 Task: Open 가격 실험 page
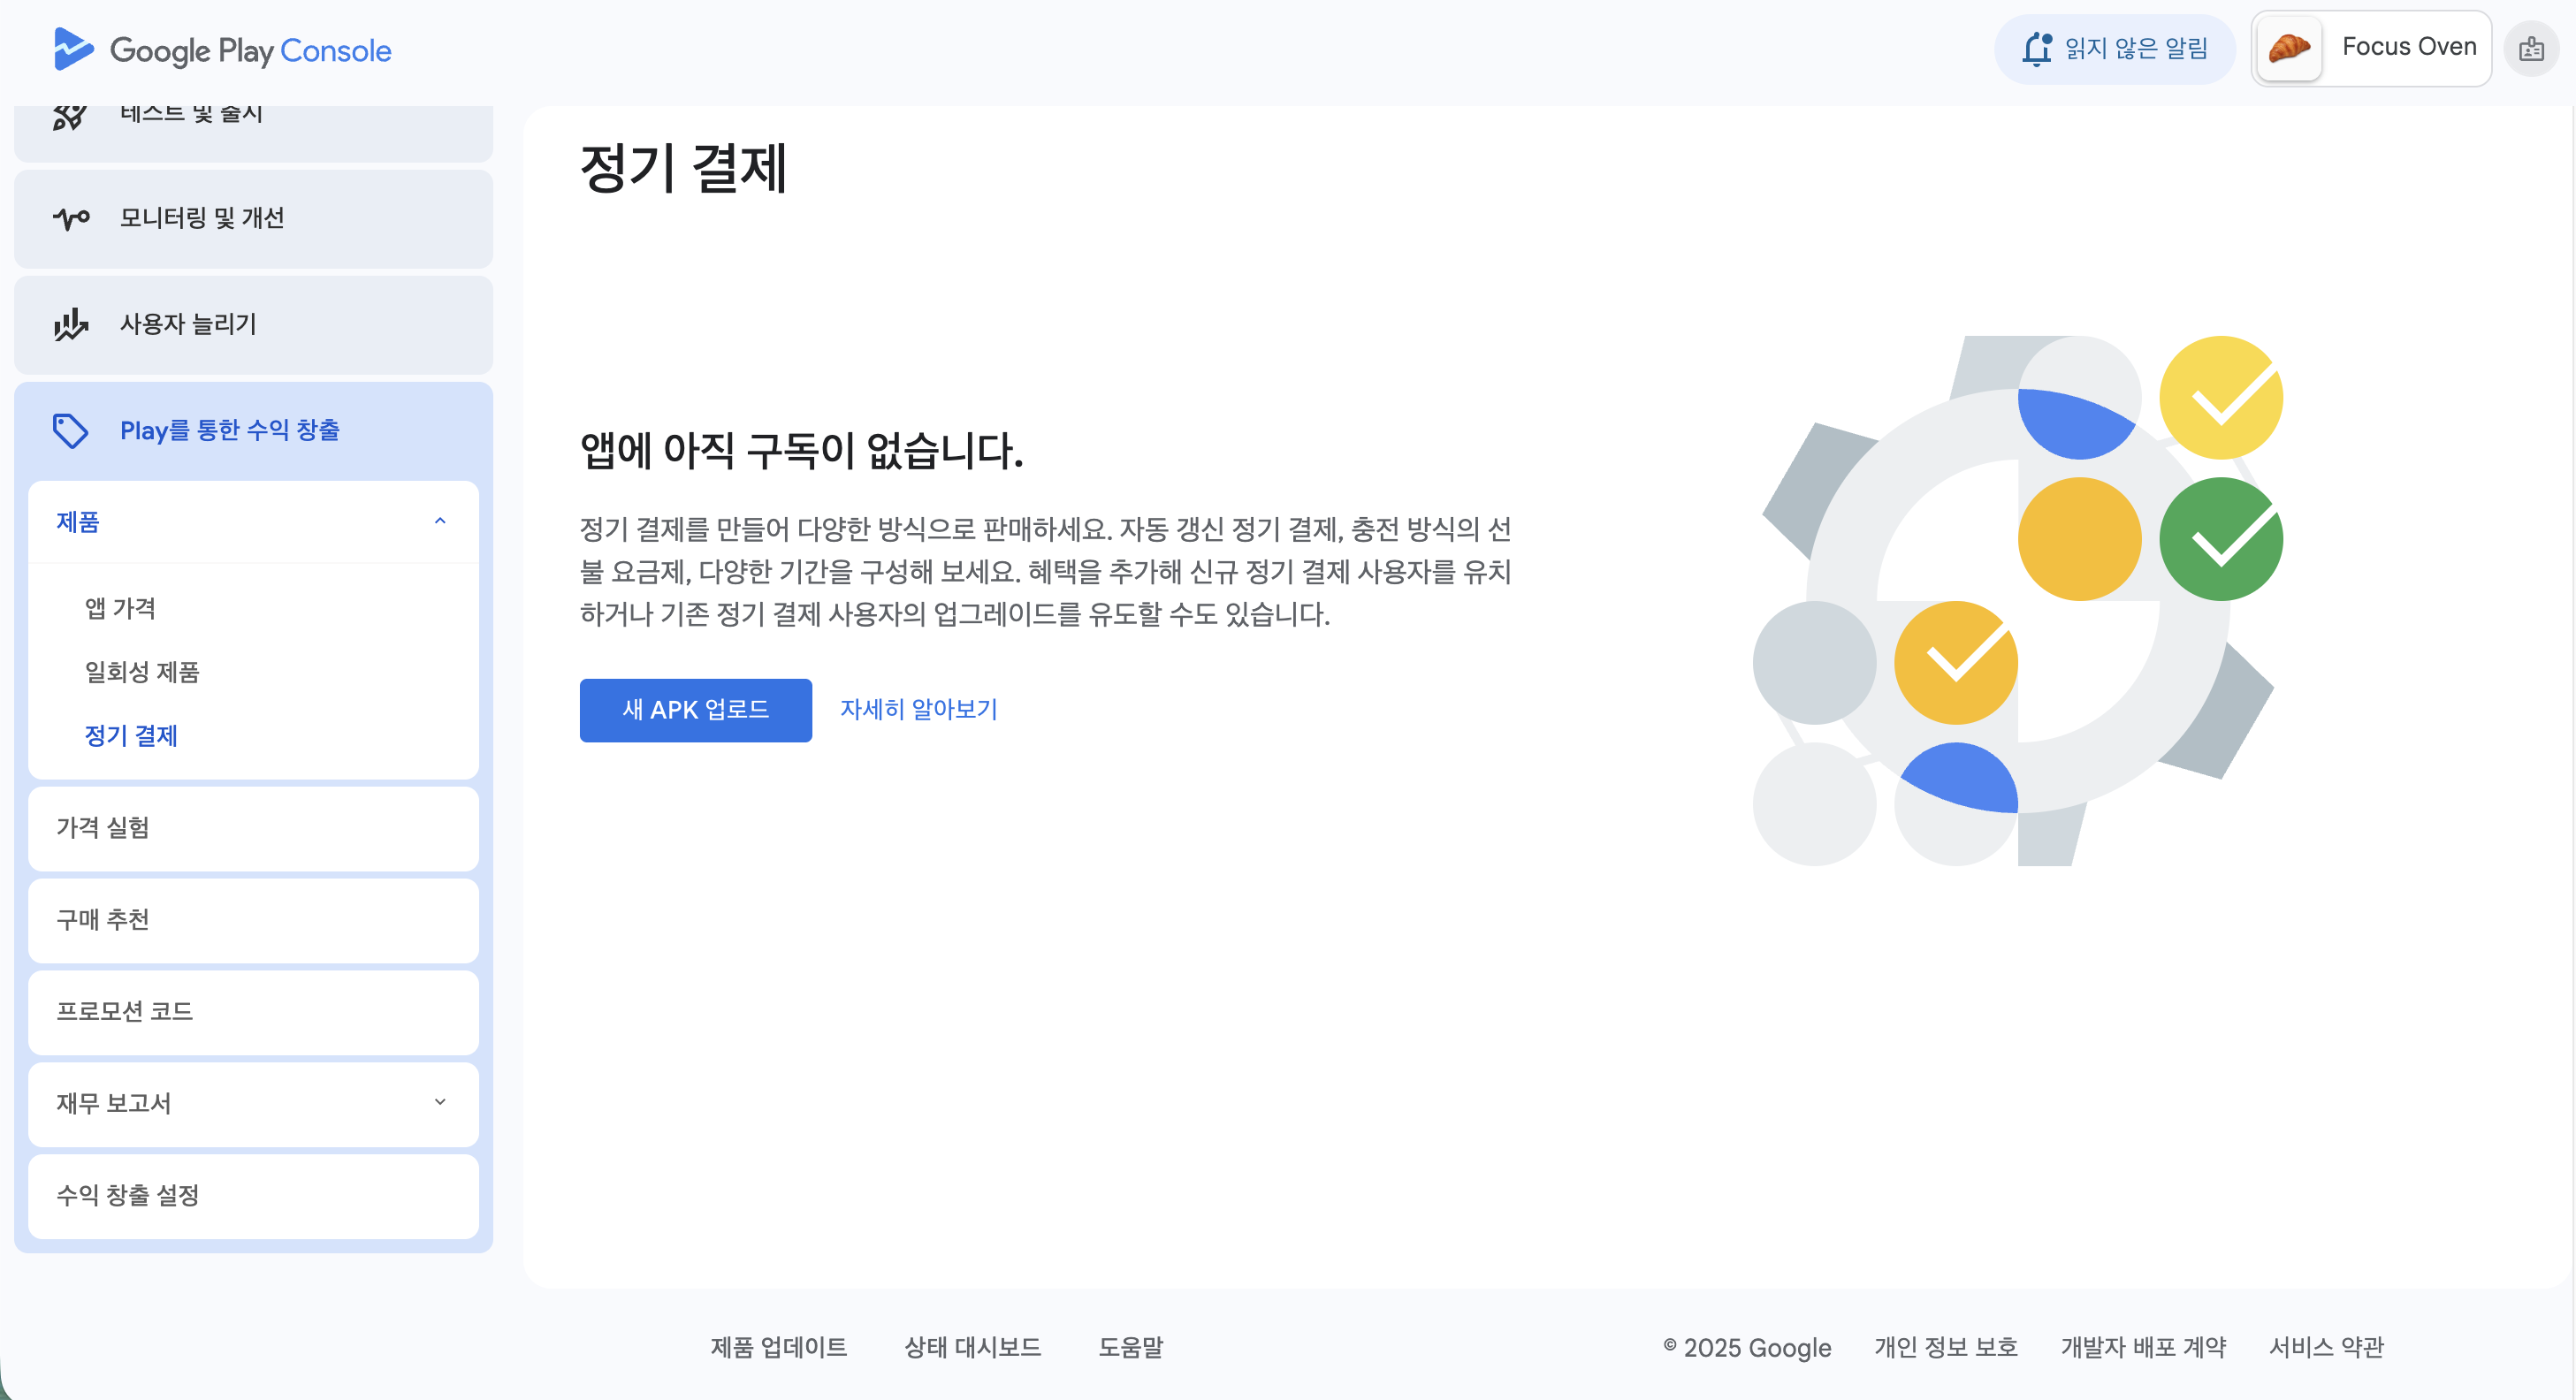(103, 828)
